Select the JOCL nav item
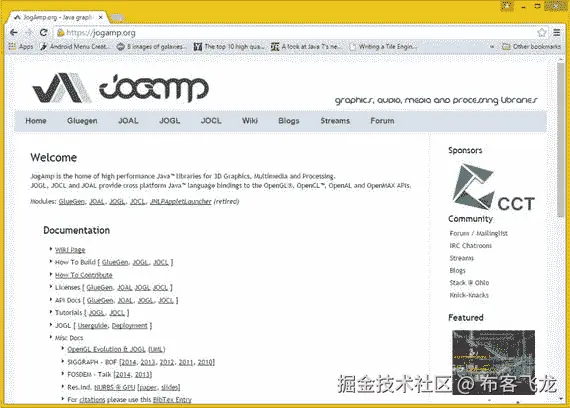Screen dimensions: 570x408 click(x=211, y=121)
